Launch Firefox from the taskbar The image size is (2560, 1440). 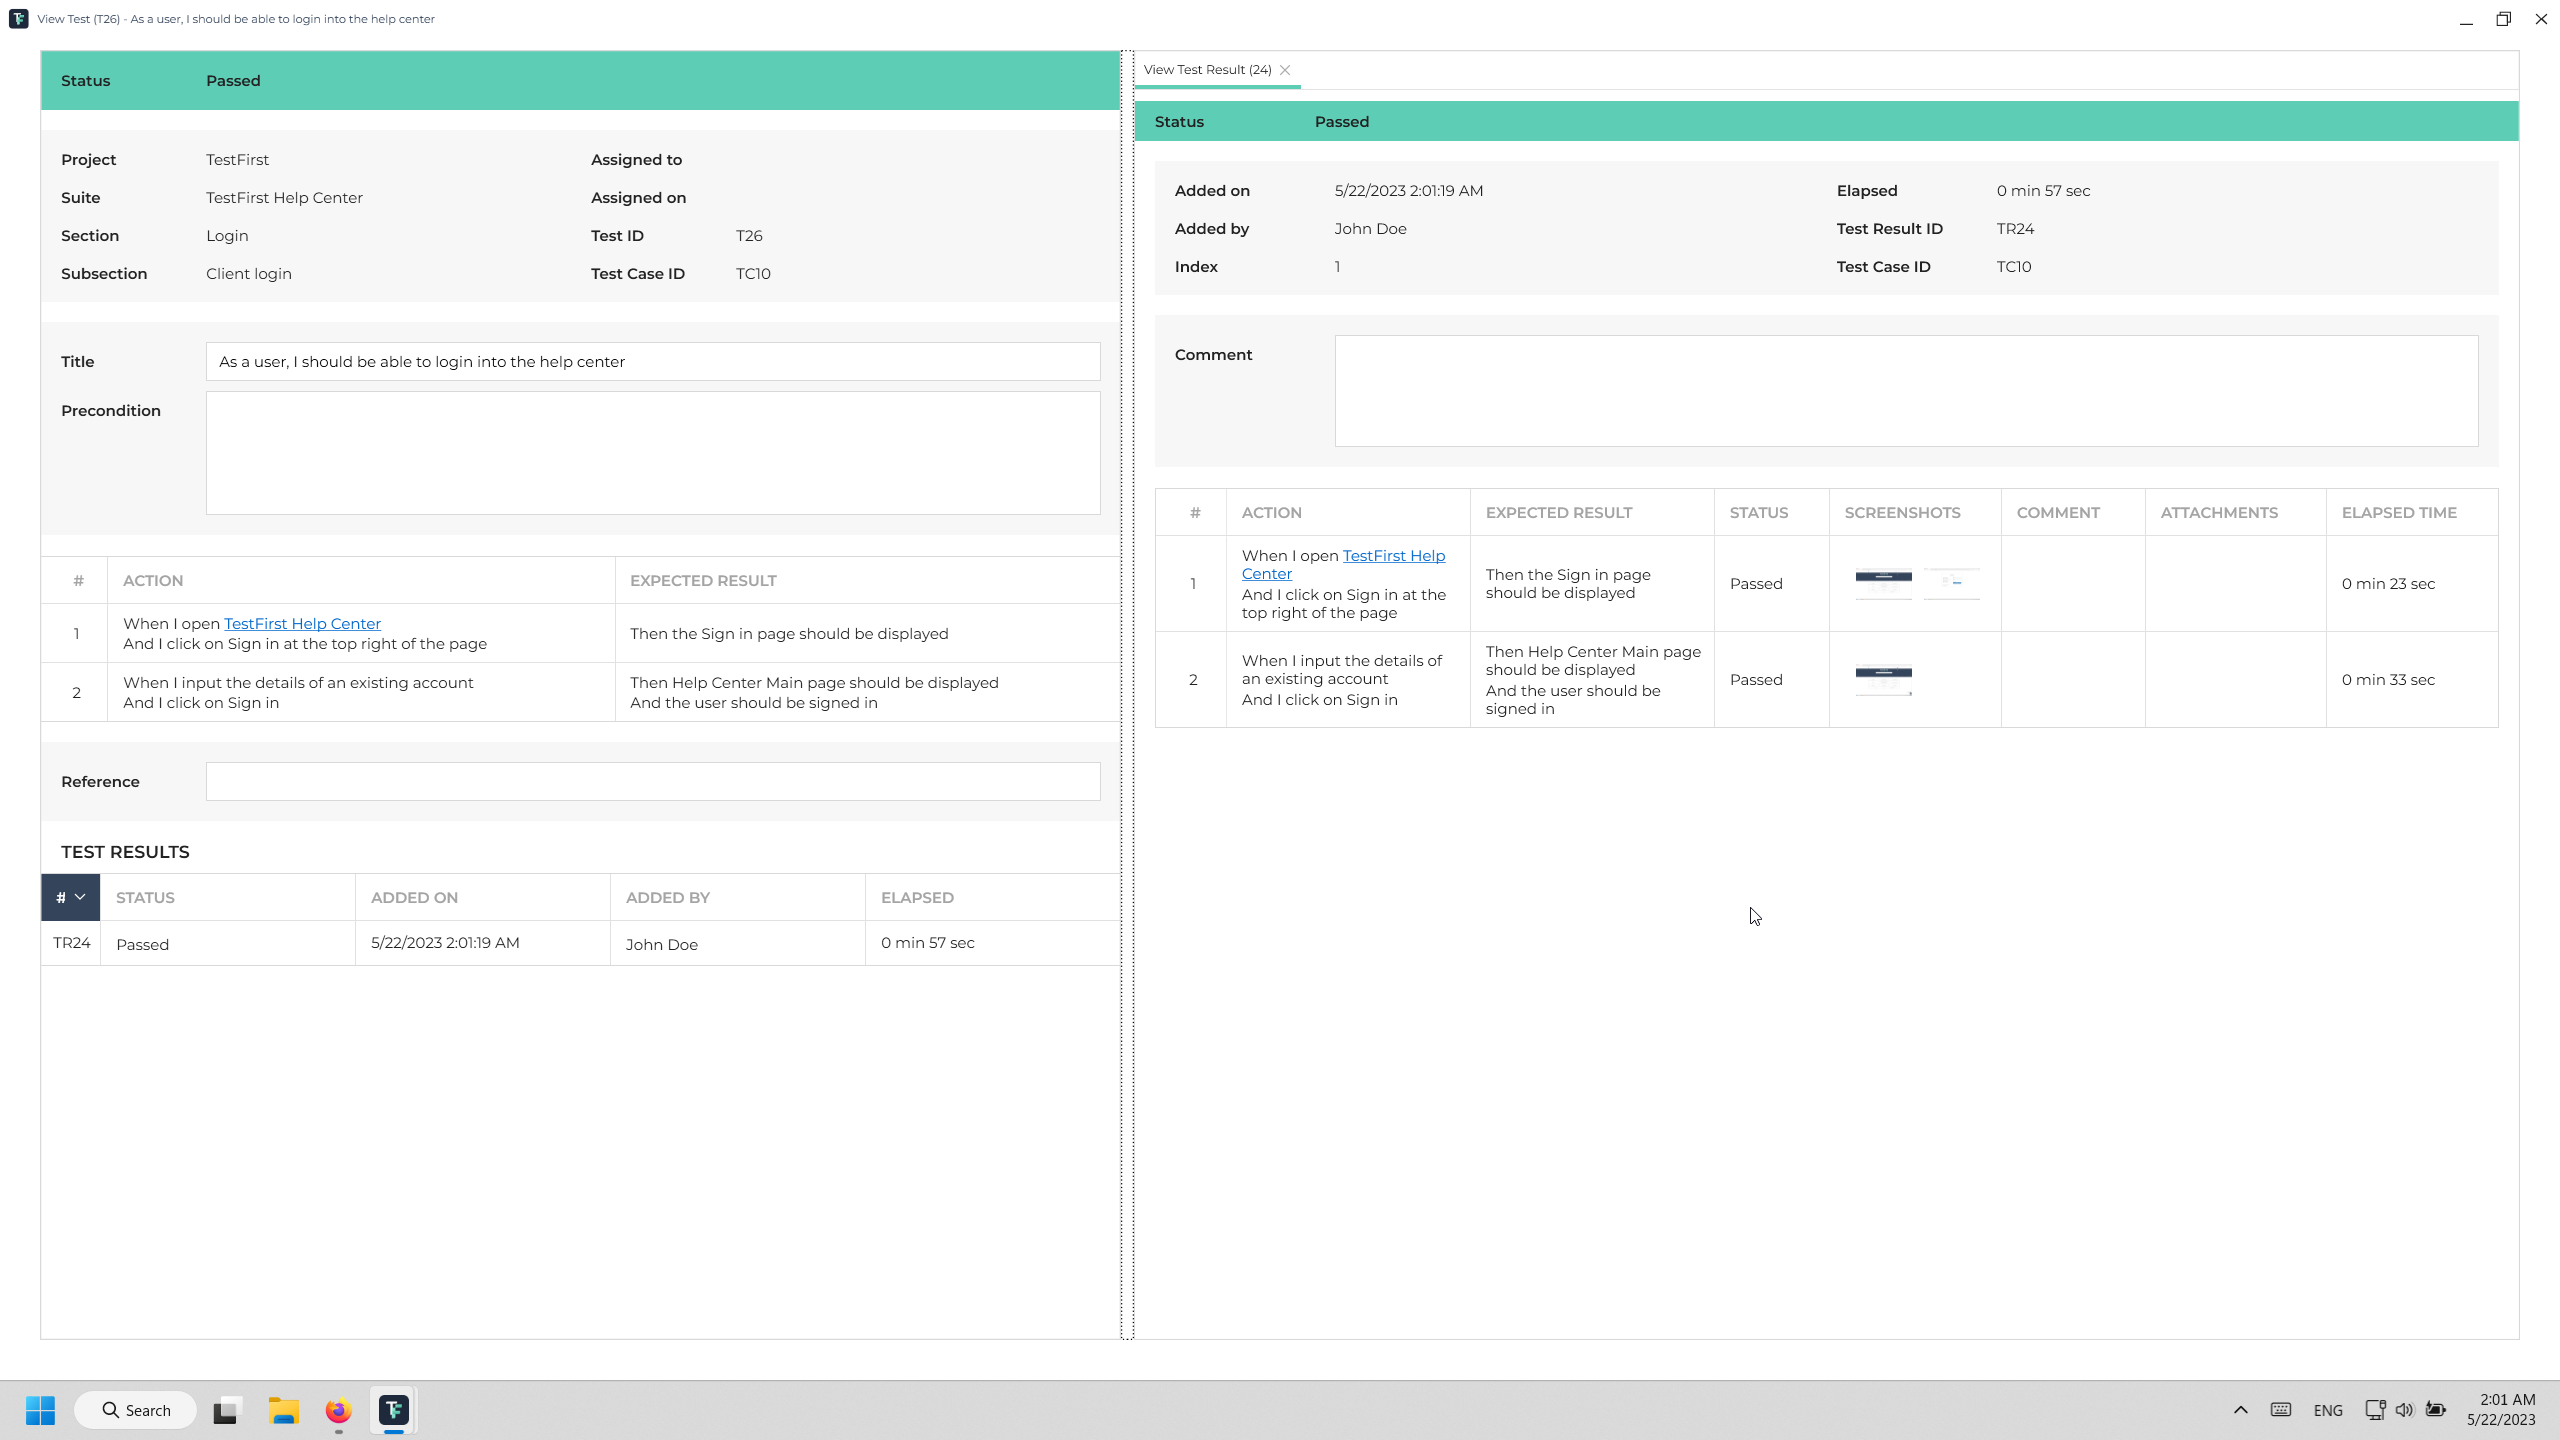tap(338, 1410)
